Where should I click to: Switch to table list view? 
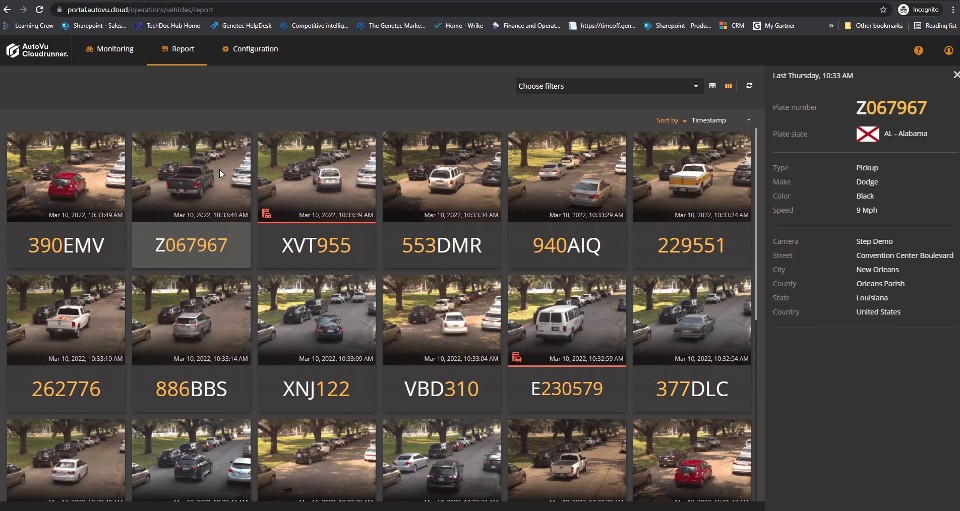tap(712, 86)
